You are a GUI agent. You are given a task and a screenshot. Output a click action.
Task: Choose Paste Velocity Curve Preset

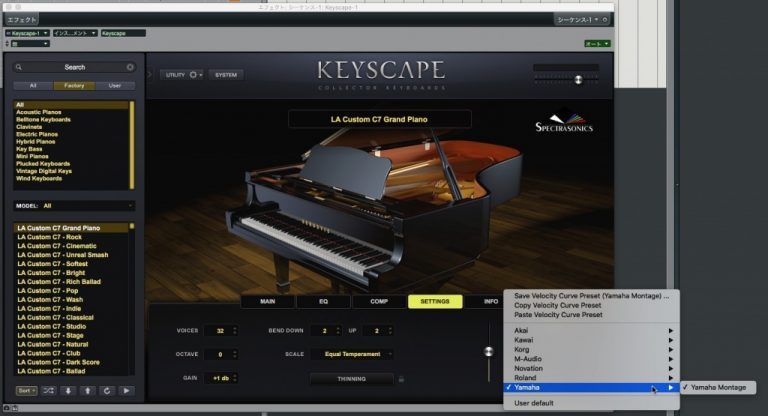click(591, 315)
